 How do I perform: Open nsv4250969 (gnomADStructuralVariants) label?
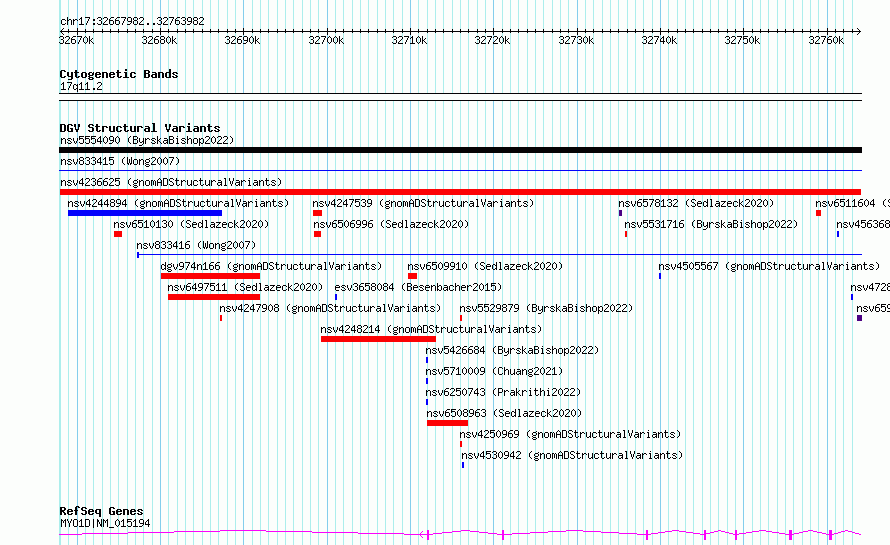[570, 434]
